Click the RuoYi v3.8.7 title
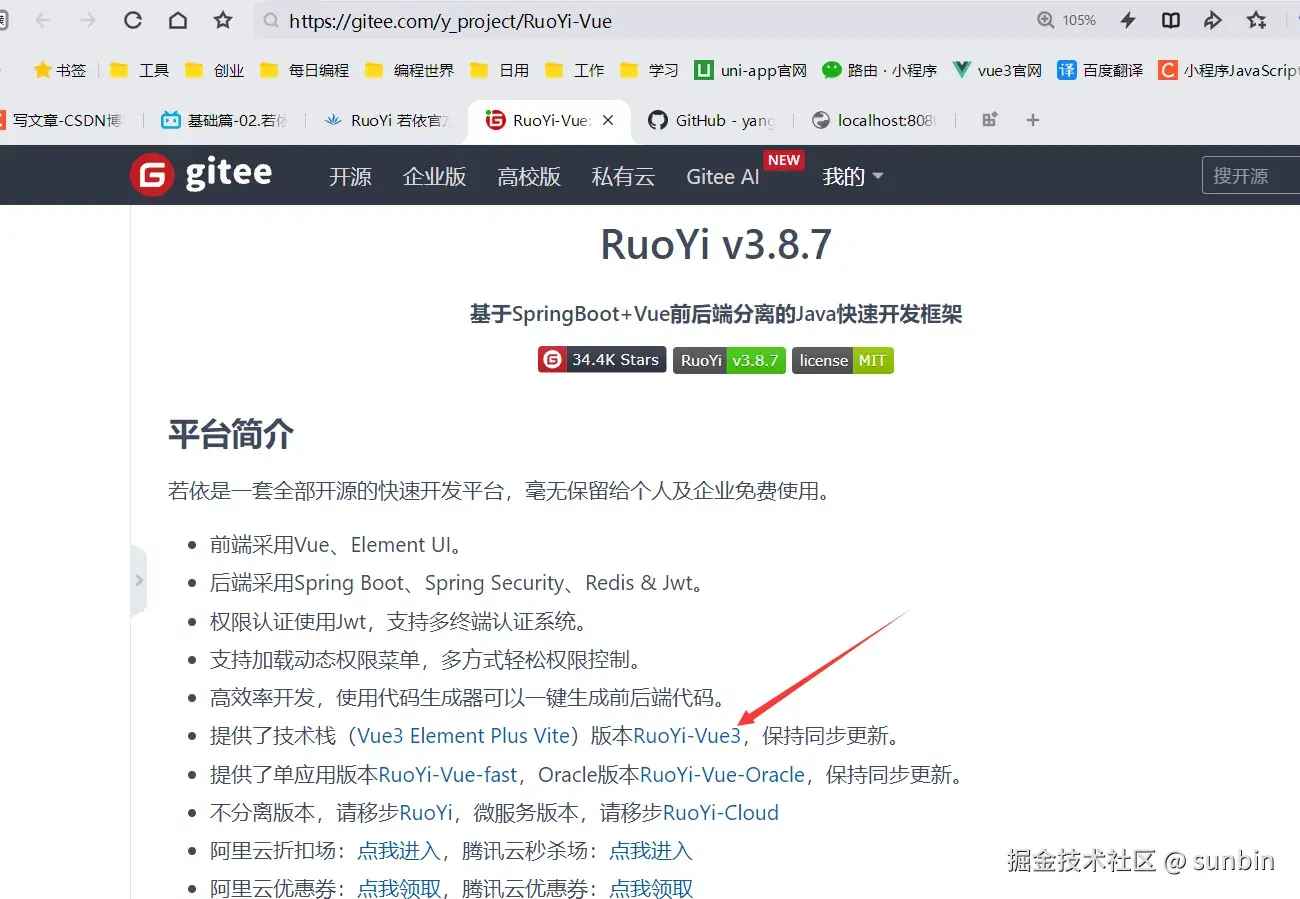Screen dimensions: 1300x899 [716, 244]
